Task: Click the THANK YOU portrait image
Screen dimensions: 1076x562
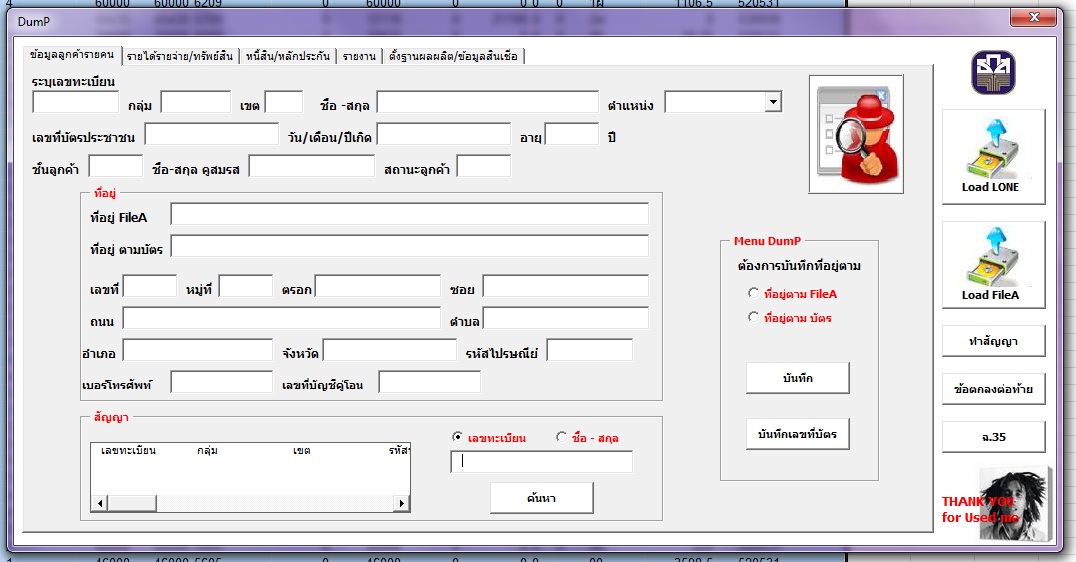Action: [1014, 503]
